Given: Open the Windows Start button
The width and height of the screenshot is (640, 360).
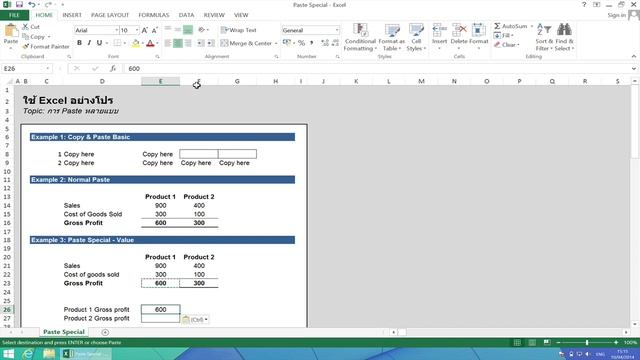Looking at the screenshot, I should (x=8, y=353).
